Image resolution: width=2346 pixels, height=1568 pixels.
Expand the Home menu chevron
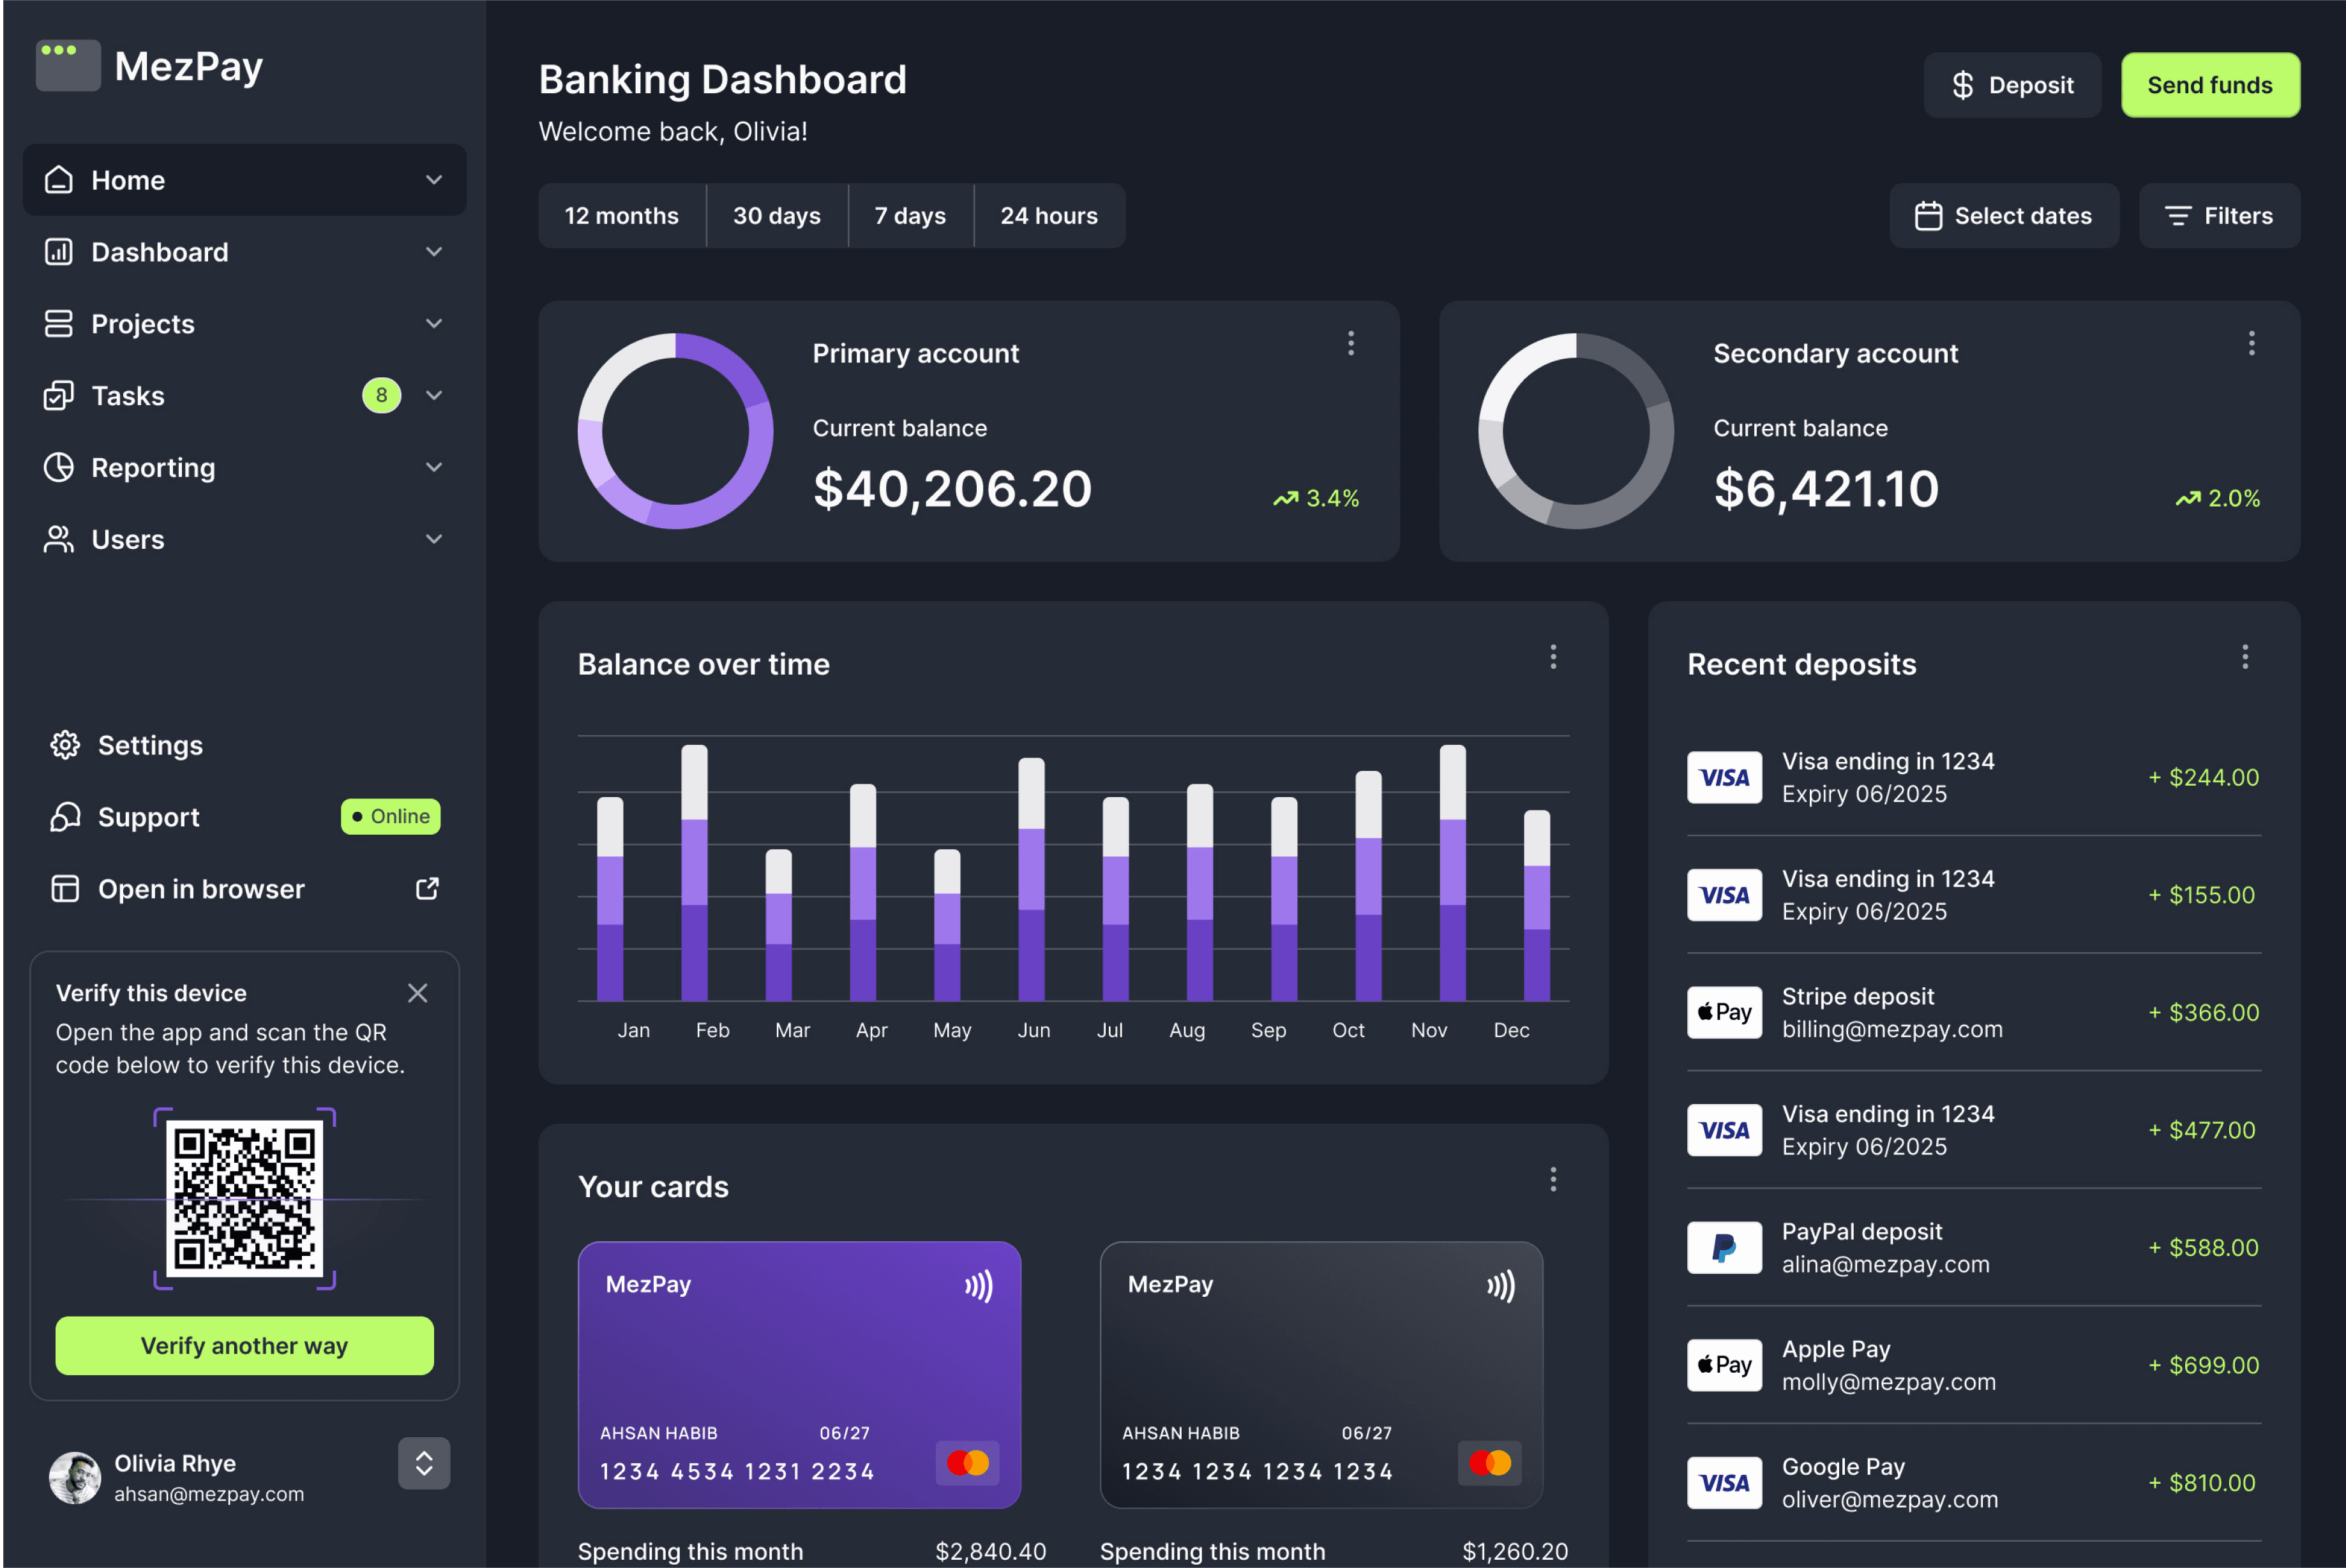tap(434, 180)
